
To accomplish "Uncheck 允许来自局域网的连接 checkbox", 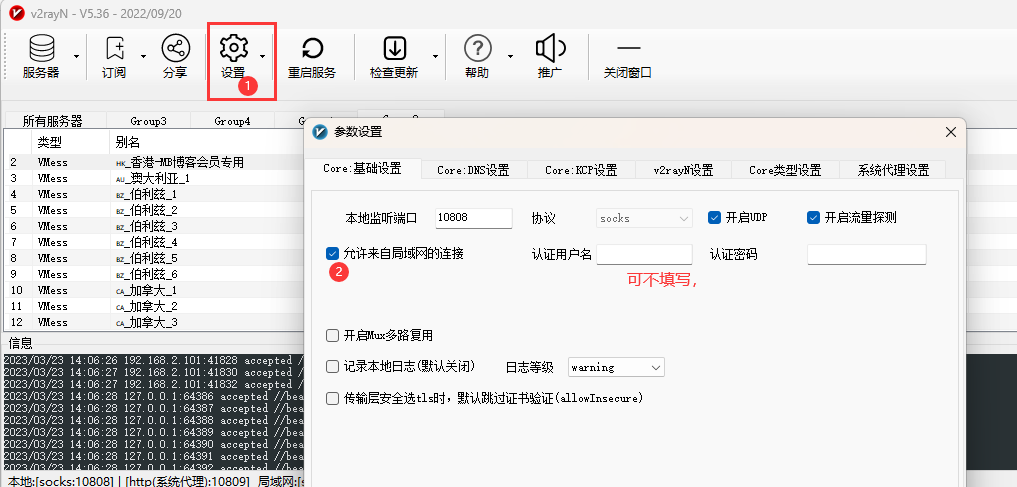I will (333, 254).
